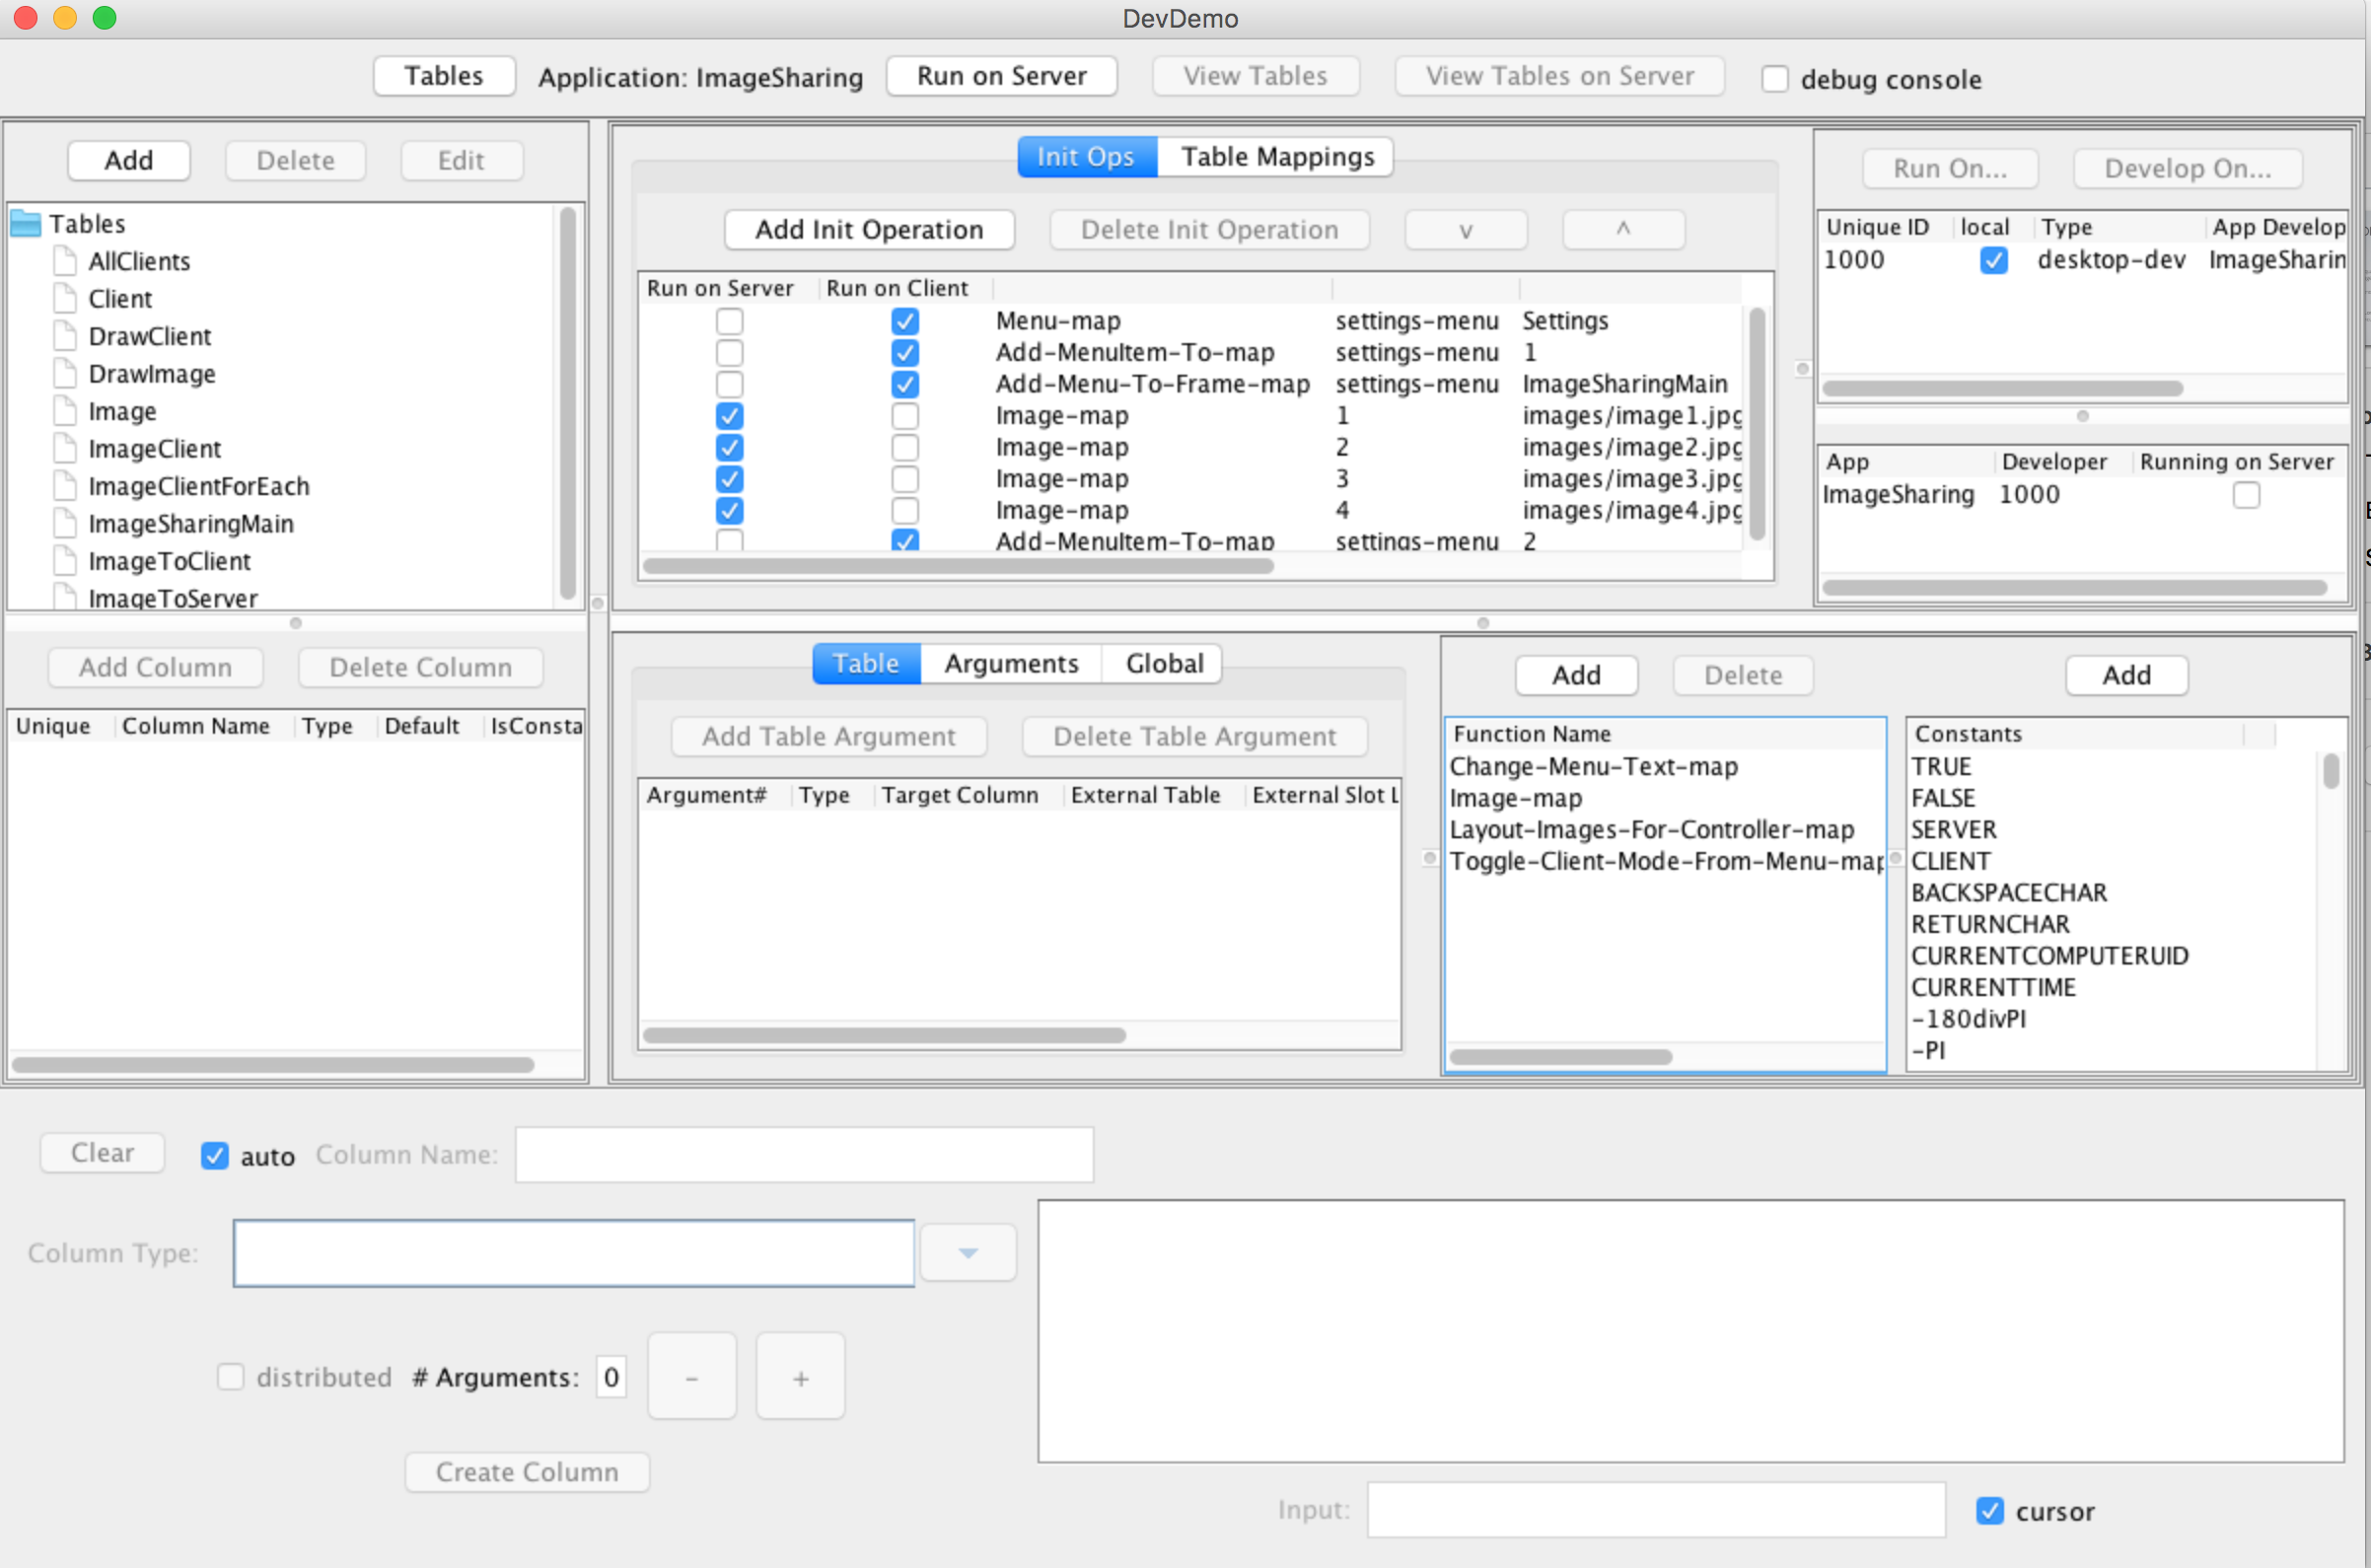The height and width of the screenshot is (1568, 2371).
Task: Click the ImageSharingMain table file icon
Action: (x=65, y=524)
